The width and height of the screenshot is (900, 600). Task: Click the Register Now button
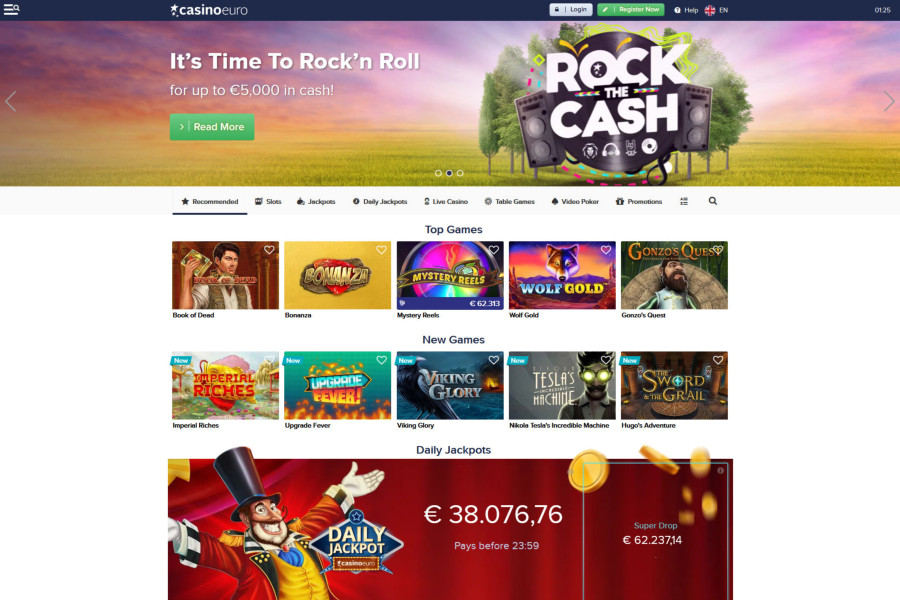(631, 10)
